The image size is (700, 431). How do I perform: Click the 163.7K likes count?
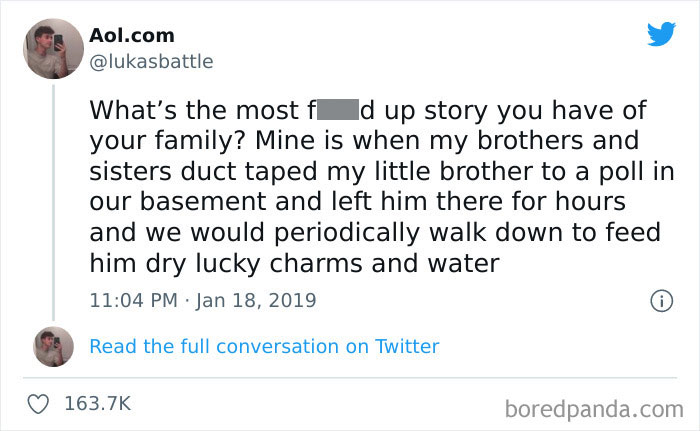[x=97, y=403]
